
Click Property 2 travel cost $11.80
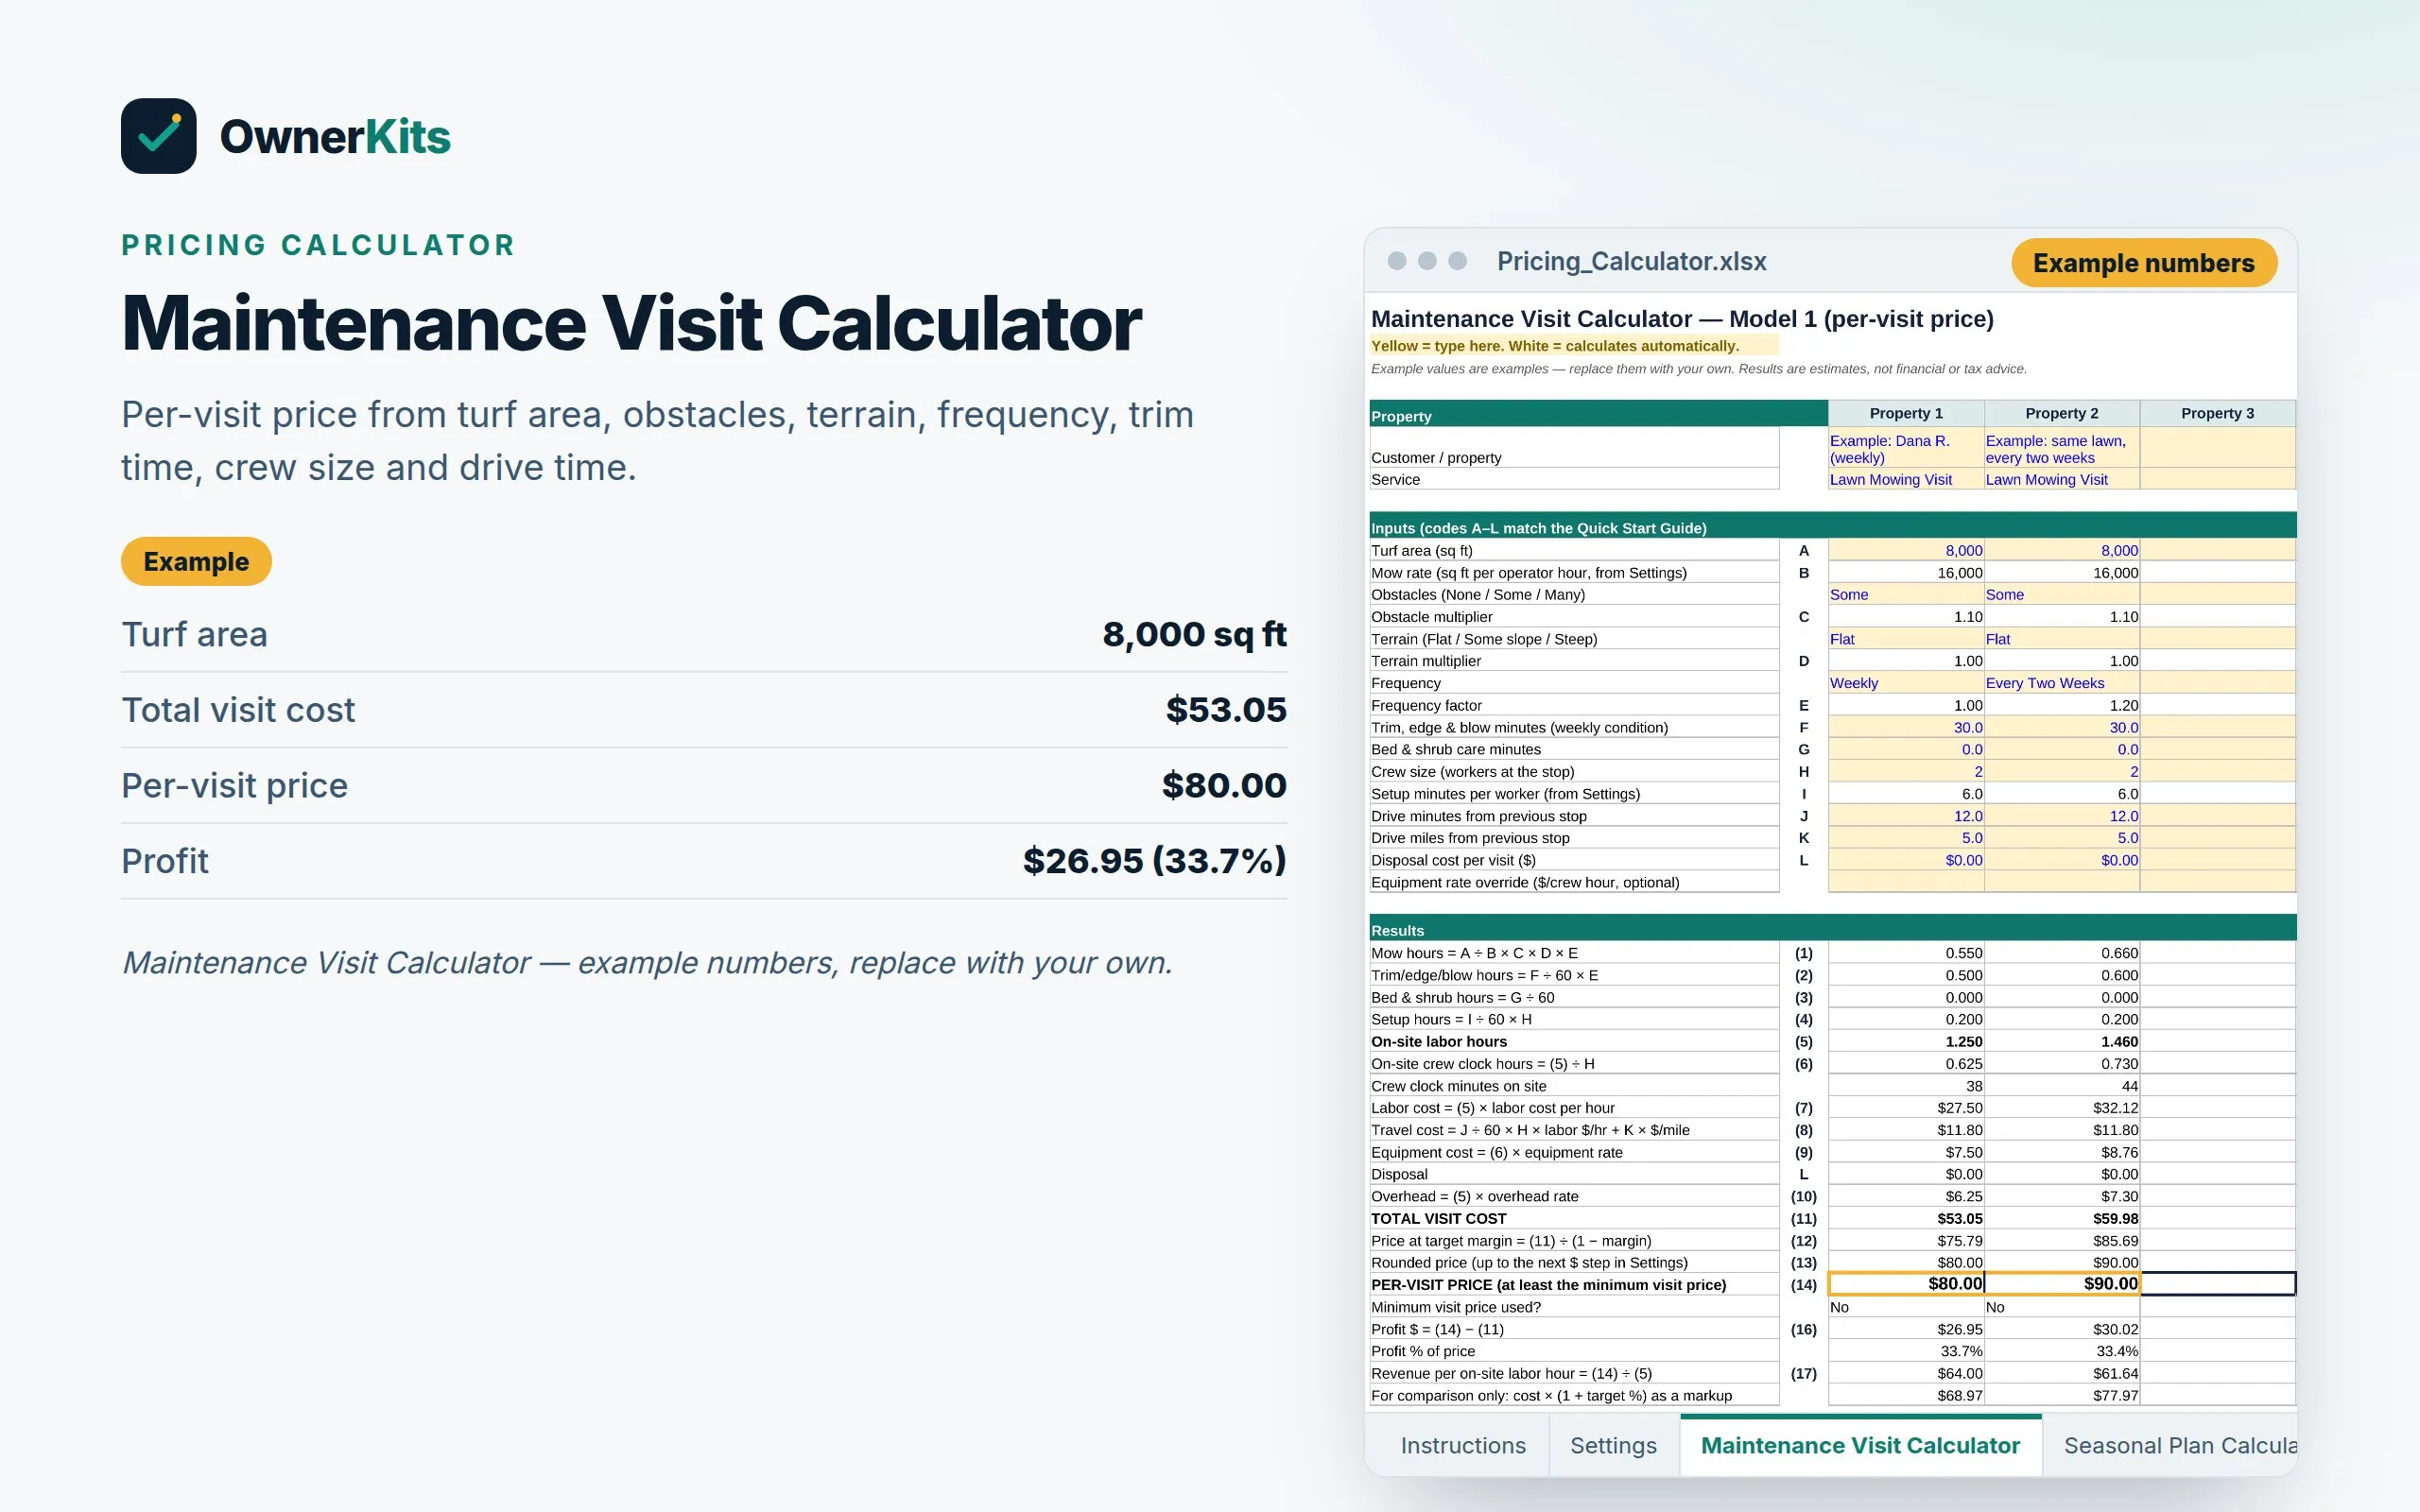(x=2062, y=1130)
